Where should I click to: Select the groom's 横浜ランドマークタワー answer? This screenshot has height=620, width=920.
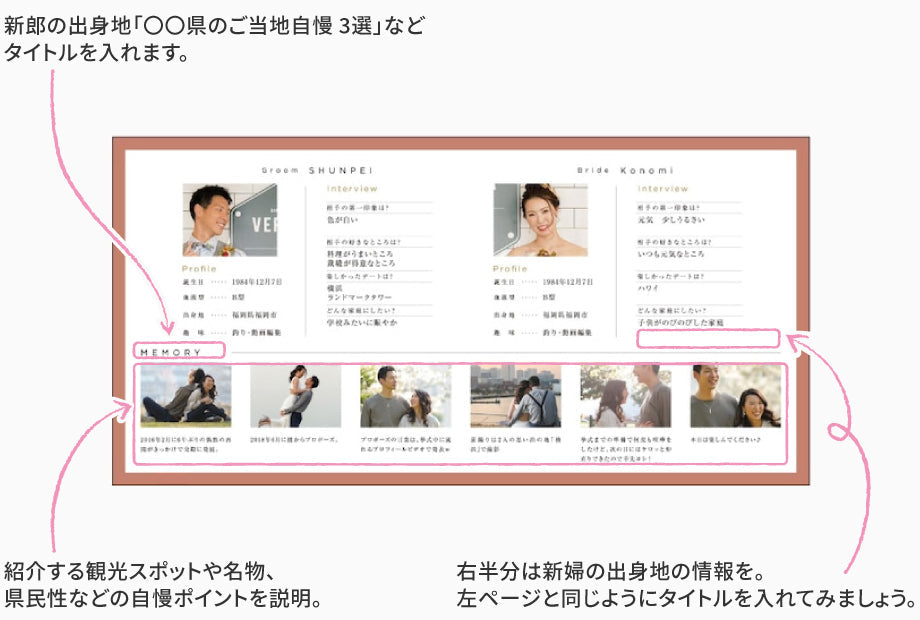[360, 293]
